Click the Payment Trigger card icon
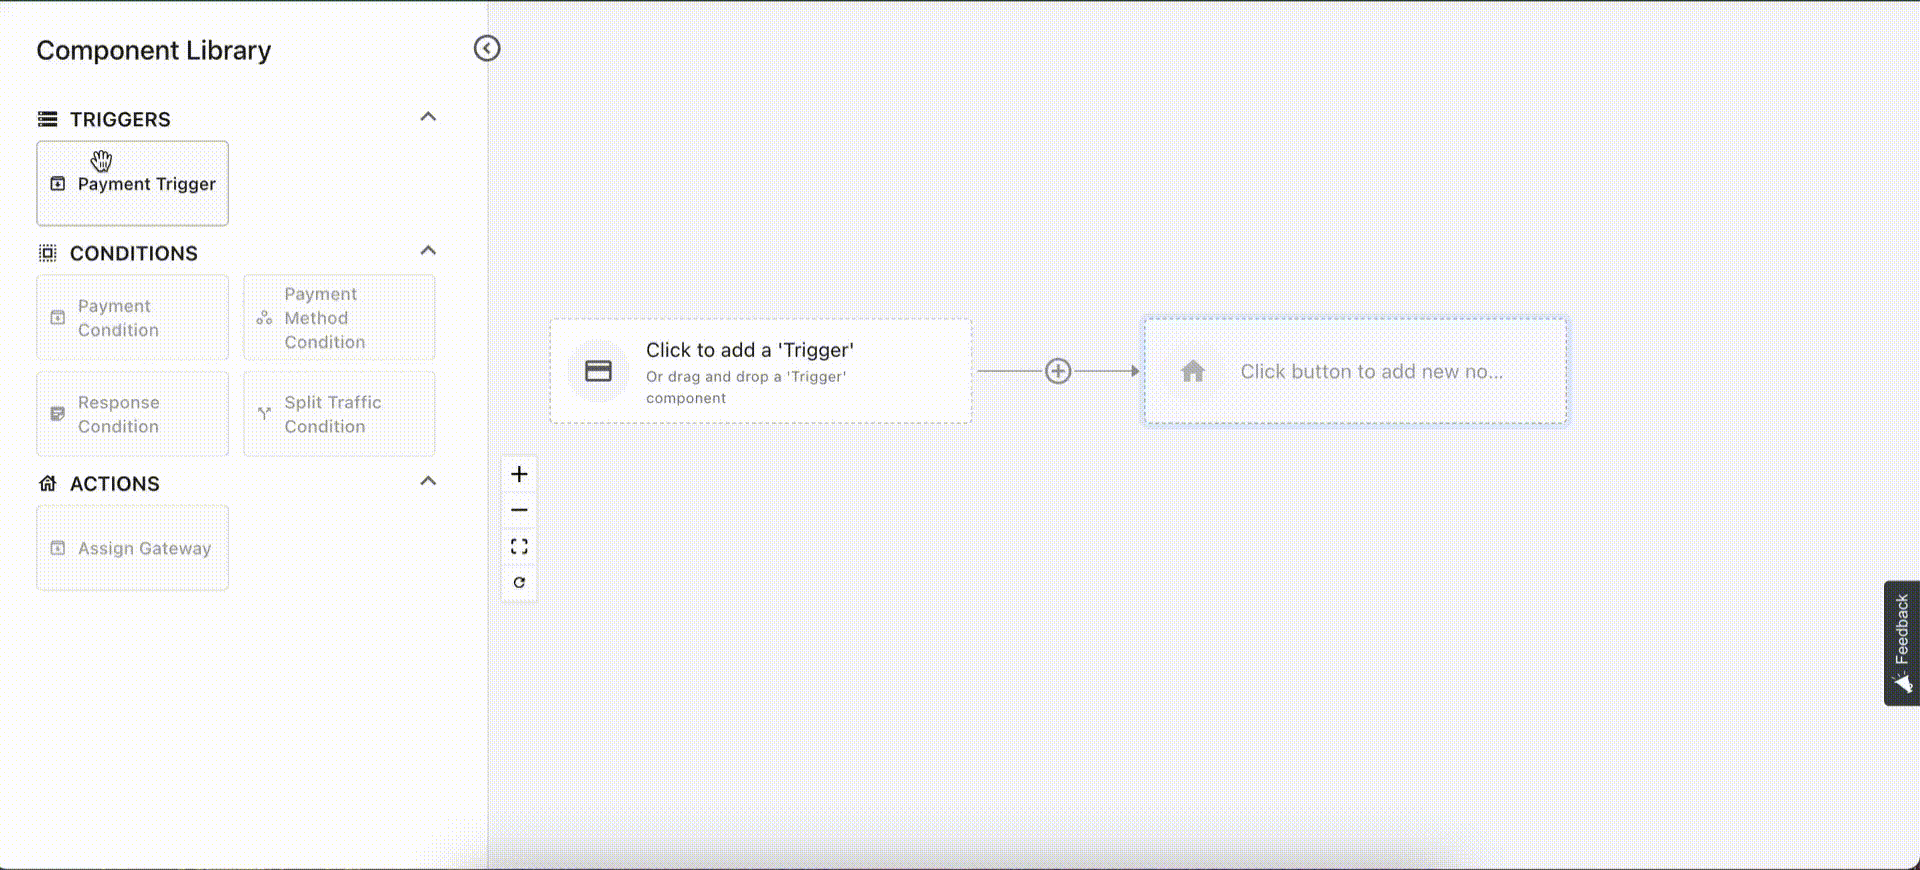The image size is (1920, 870). coord(58,184)
